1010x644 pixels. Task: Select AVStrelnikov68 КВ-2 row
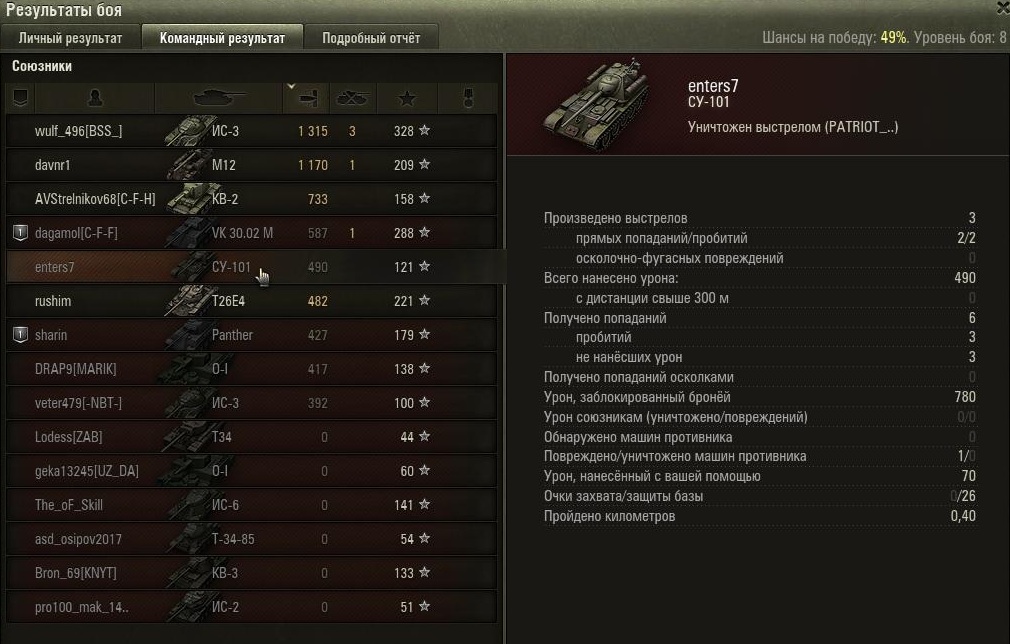[x=251, y=199]
